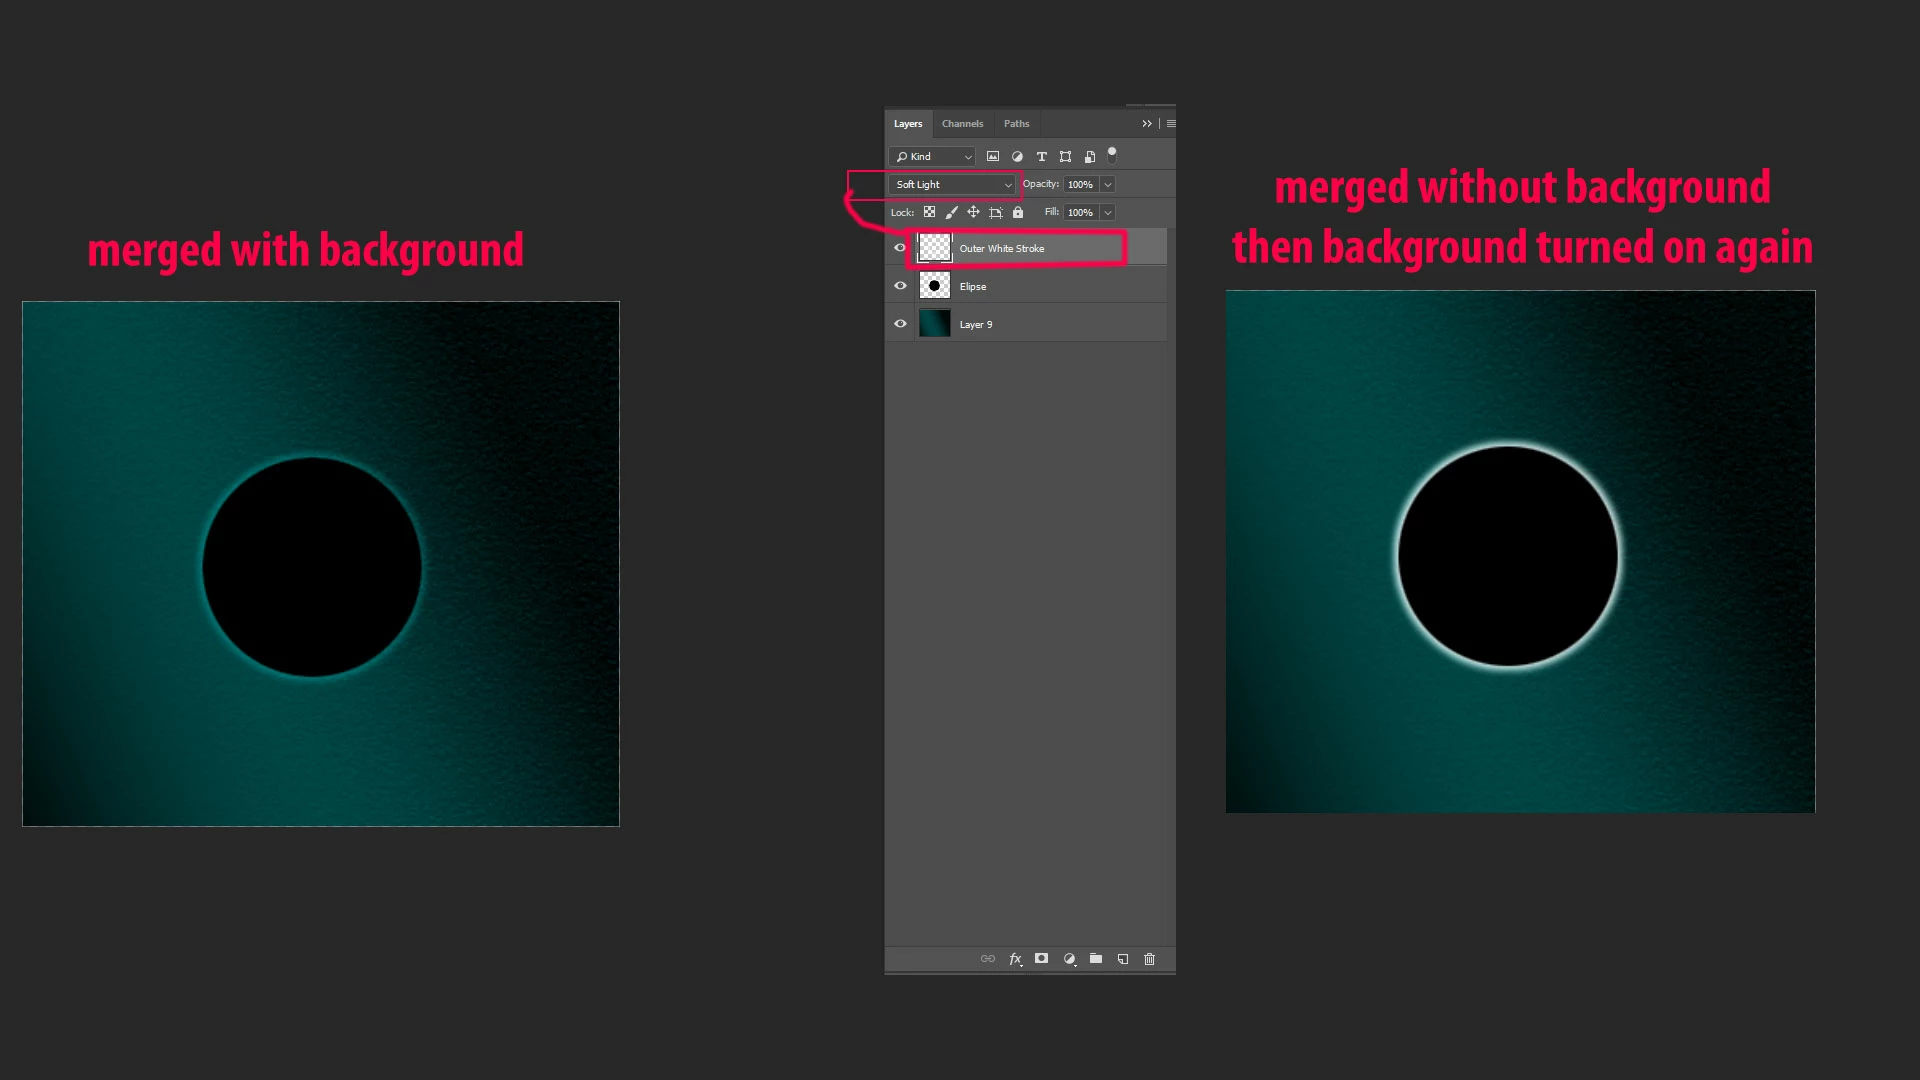
Task: Click the filter for smart objects icon
Action: pyautogui.click(x=1090, y=156)
